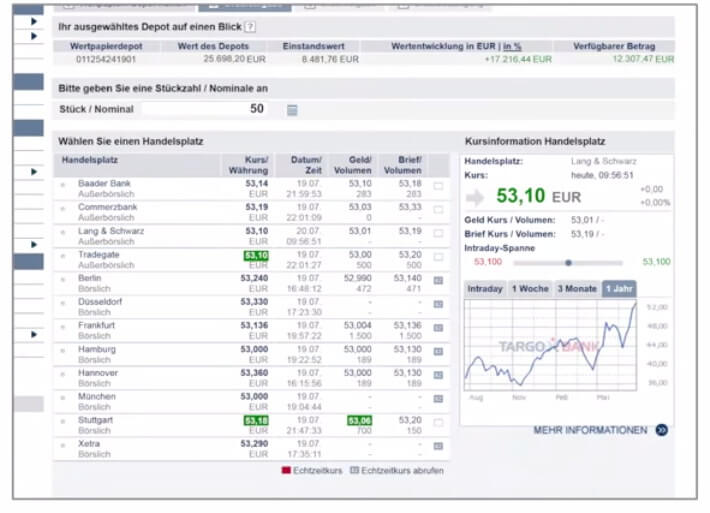The width and height of the screenshot is (710, 513).
Task: Open the Mehr Informationen link
Action: [x=590, y=430]
